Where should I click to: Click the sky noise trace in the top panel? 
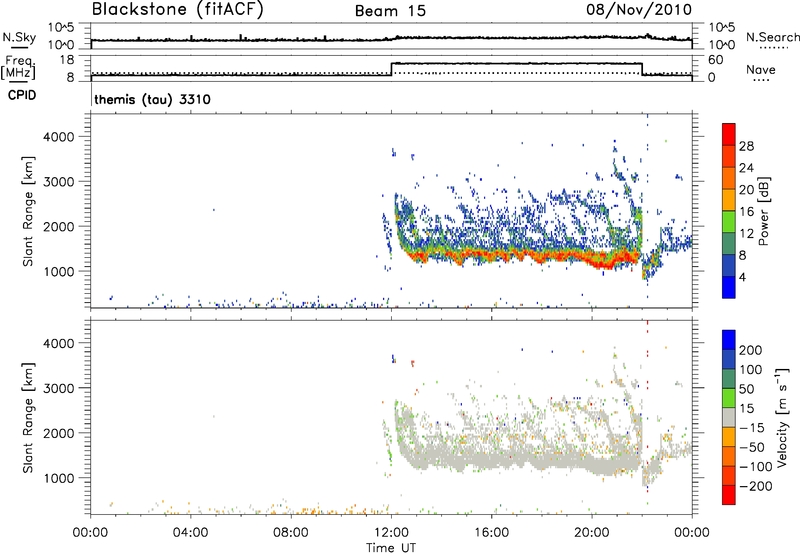(391, 39)
